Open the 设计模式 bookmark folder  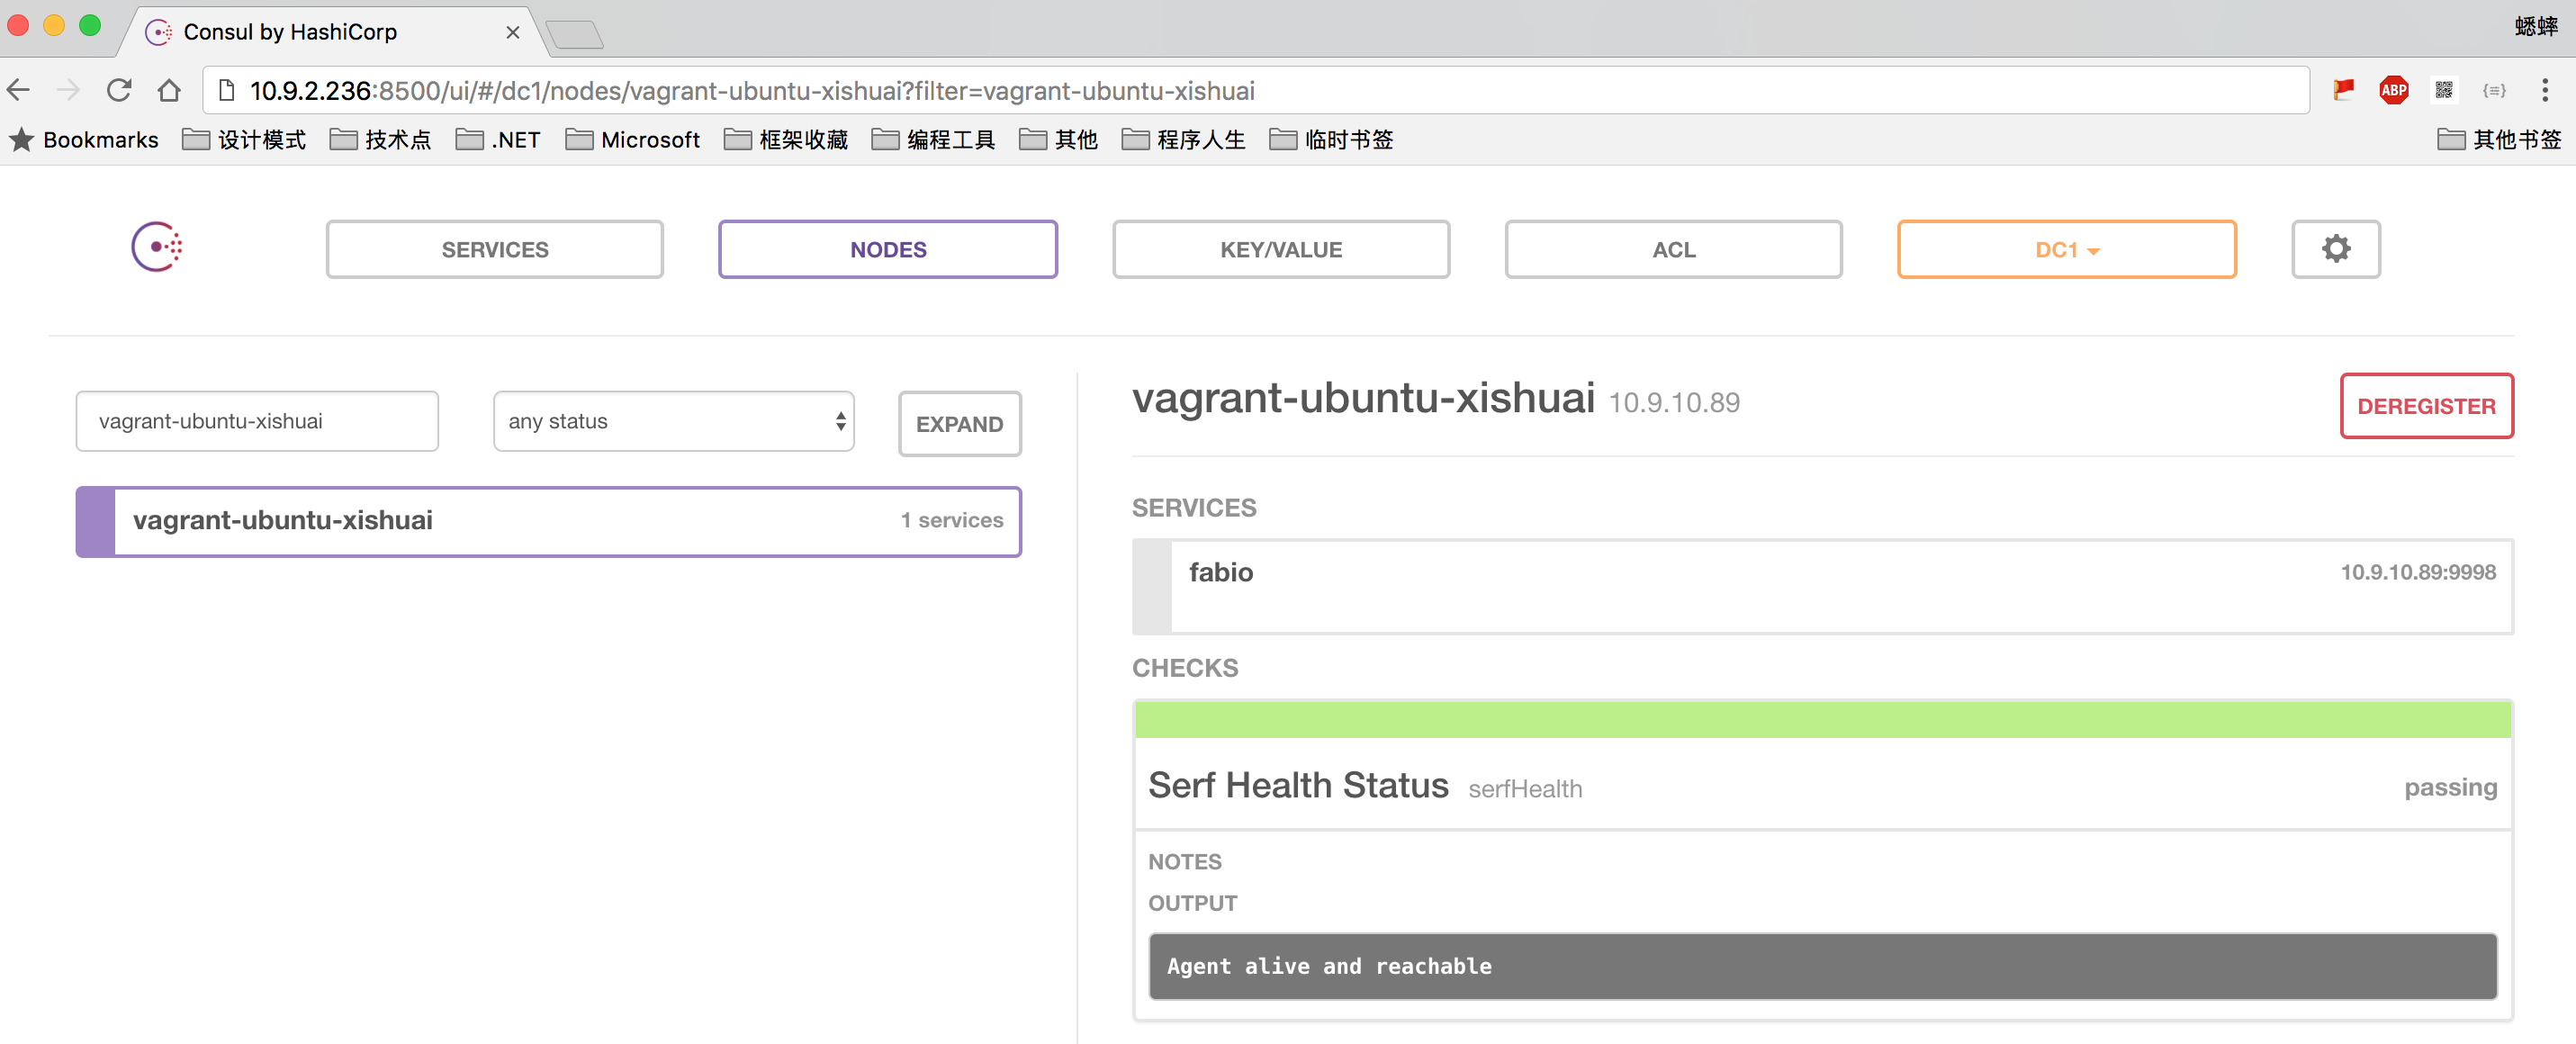(x=244, y=140)
